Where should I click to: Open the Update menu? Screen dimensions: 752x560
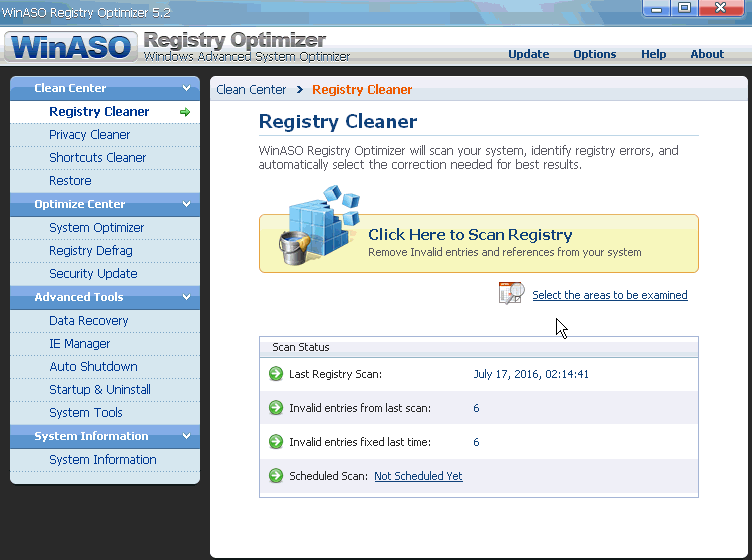[x=528, y=54]
